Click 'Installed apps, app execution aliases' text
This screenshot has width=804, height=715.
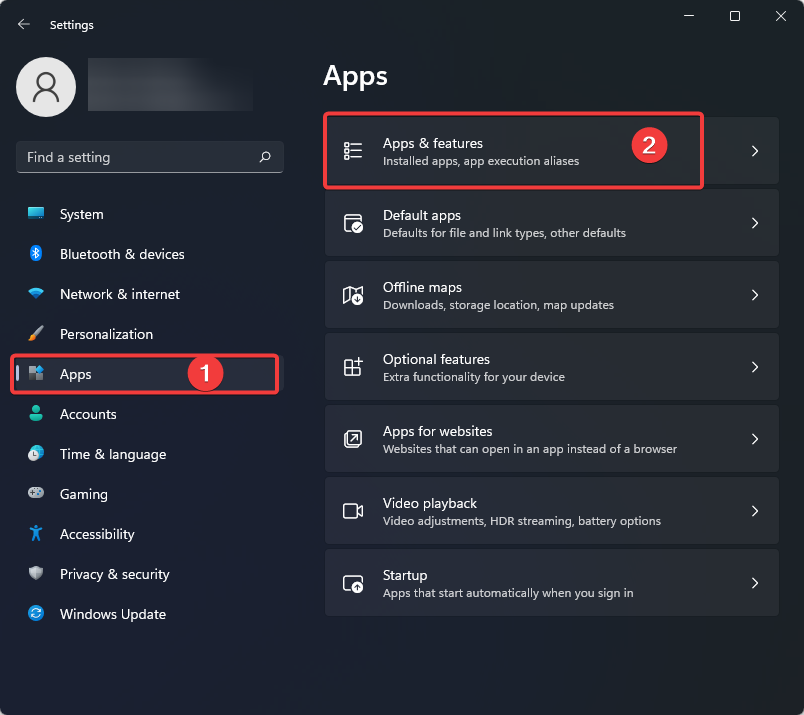point(481,161)
